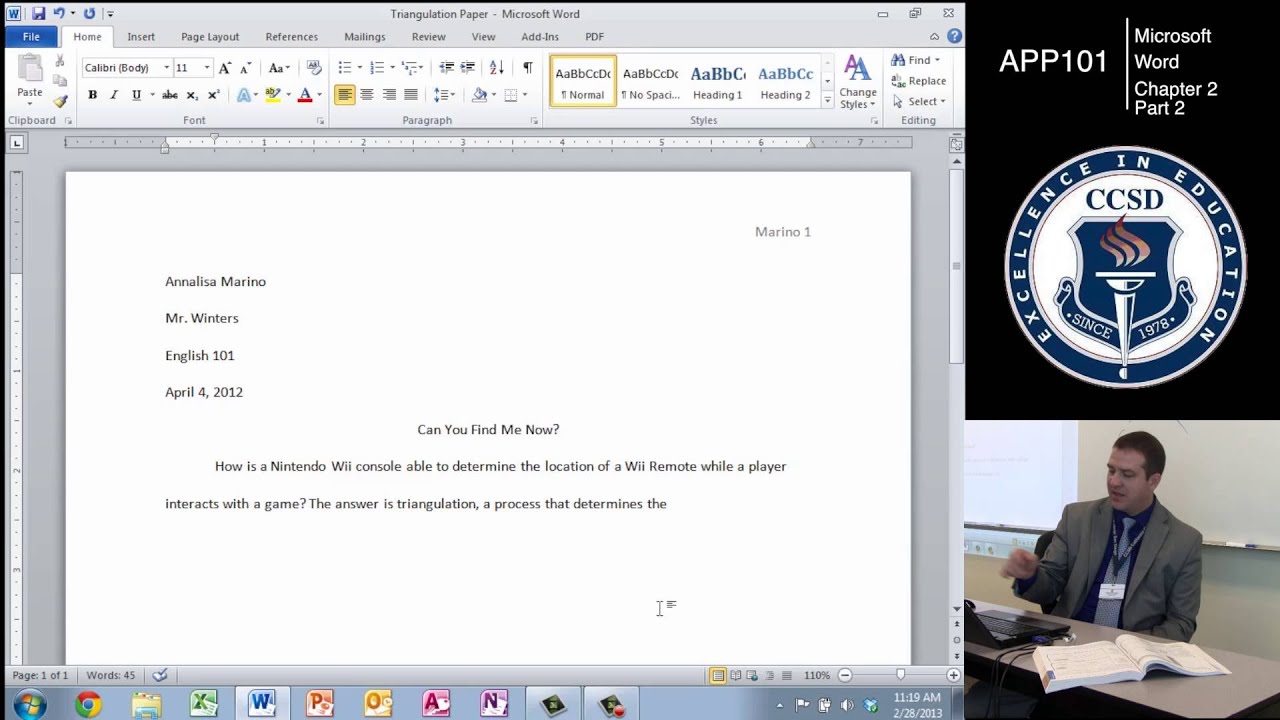Click the Select button in Editing
The image size is (1280, 720).
point(918,101)
